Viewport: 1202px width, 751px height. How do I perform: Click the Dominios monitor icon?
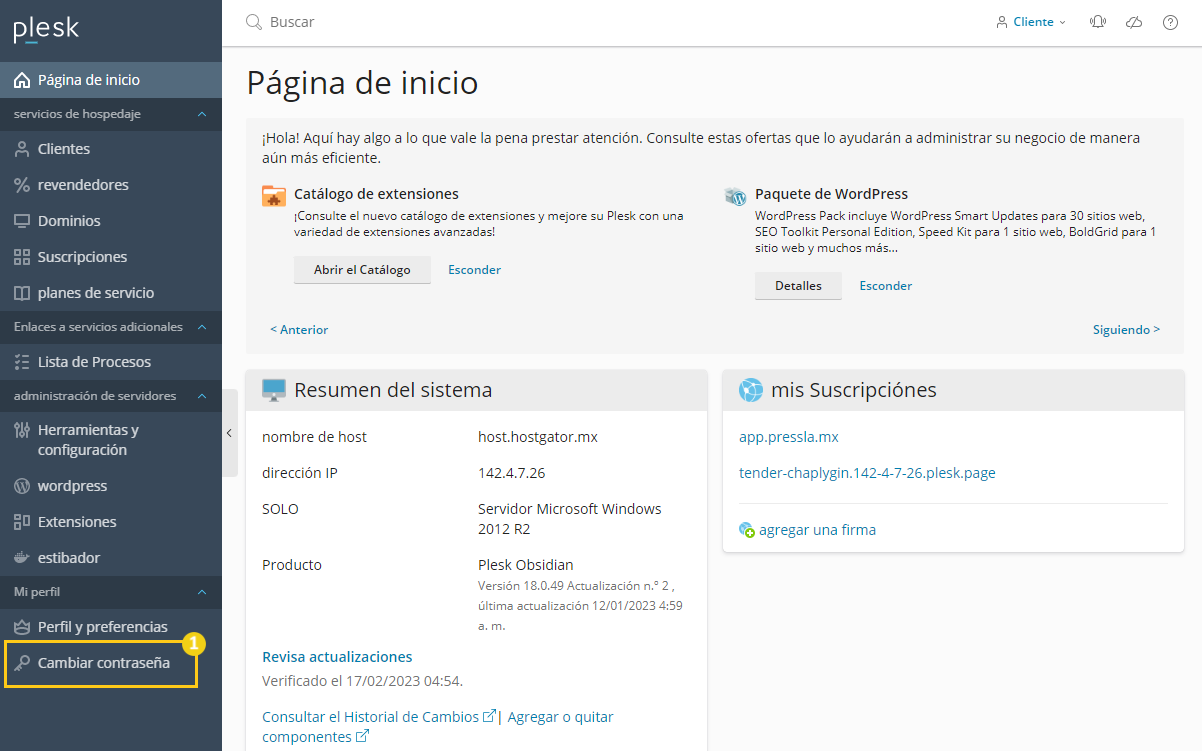[x=22, y=221]
